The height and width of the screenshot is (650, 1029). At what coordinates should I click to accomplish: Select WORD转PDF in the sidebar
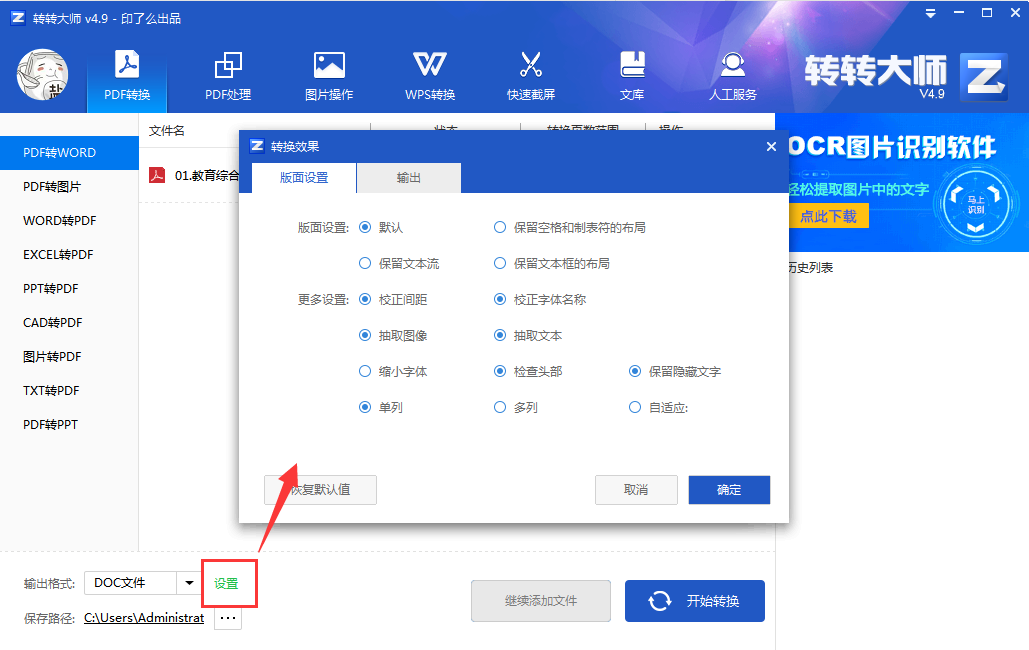tap(69, 221)
